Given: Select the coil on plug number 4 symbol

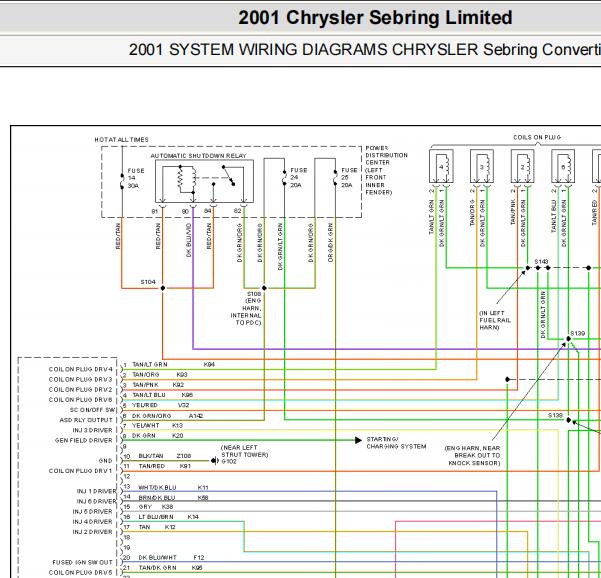Looking at the screenshot, I should tap(441, 166).
